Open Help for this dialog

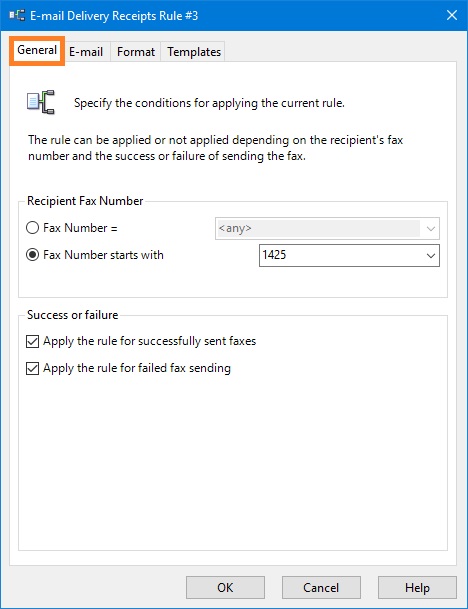click(x=417, y=588)
